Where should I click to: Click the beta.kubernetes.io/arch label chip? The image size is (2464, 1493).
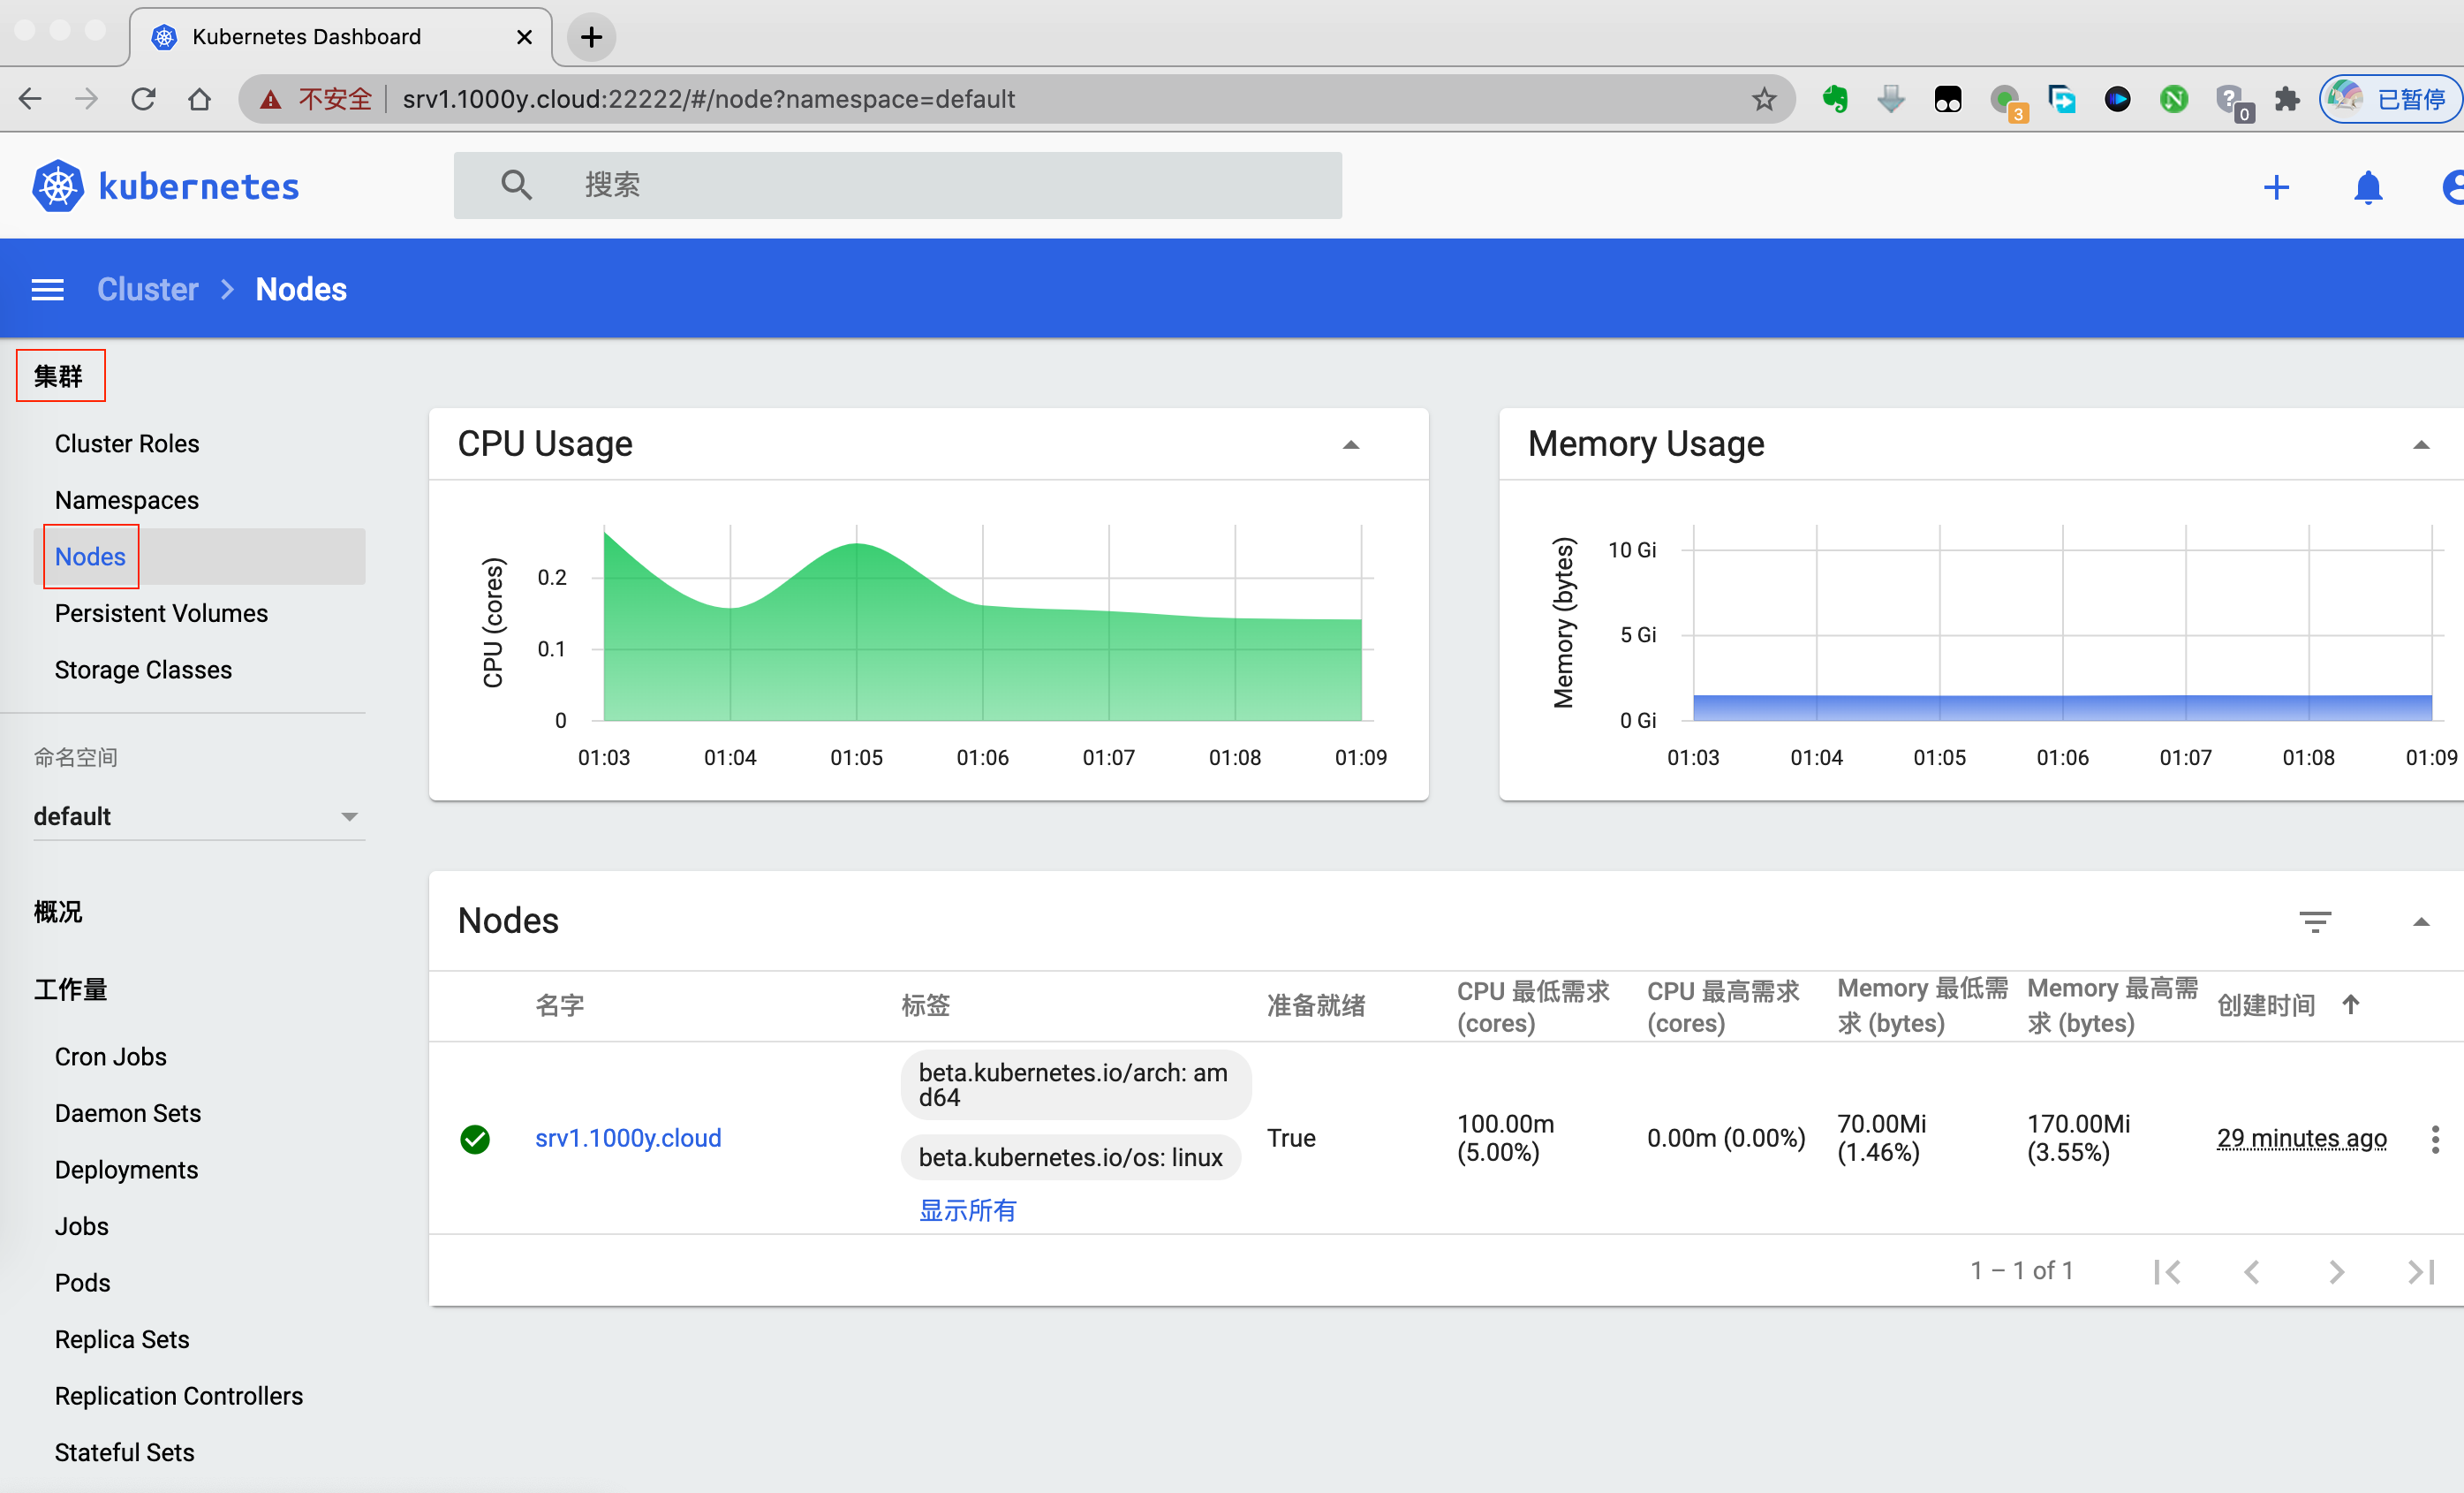pos(1076,1085)
